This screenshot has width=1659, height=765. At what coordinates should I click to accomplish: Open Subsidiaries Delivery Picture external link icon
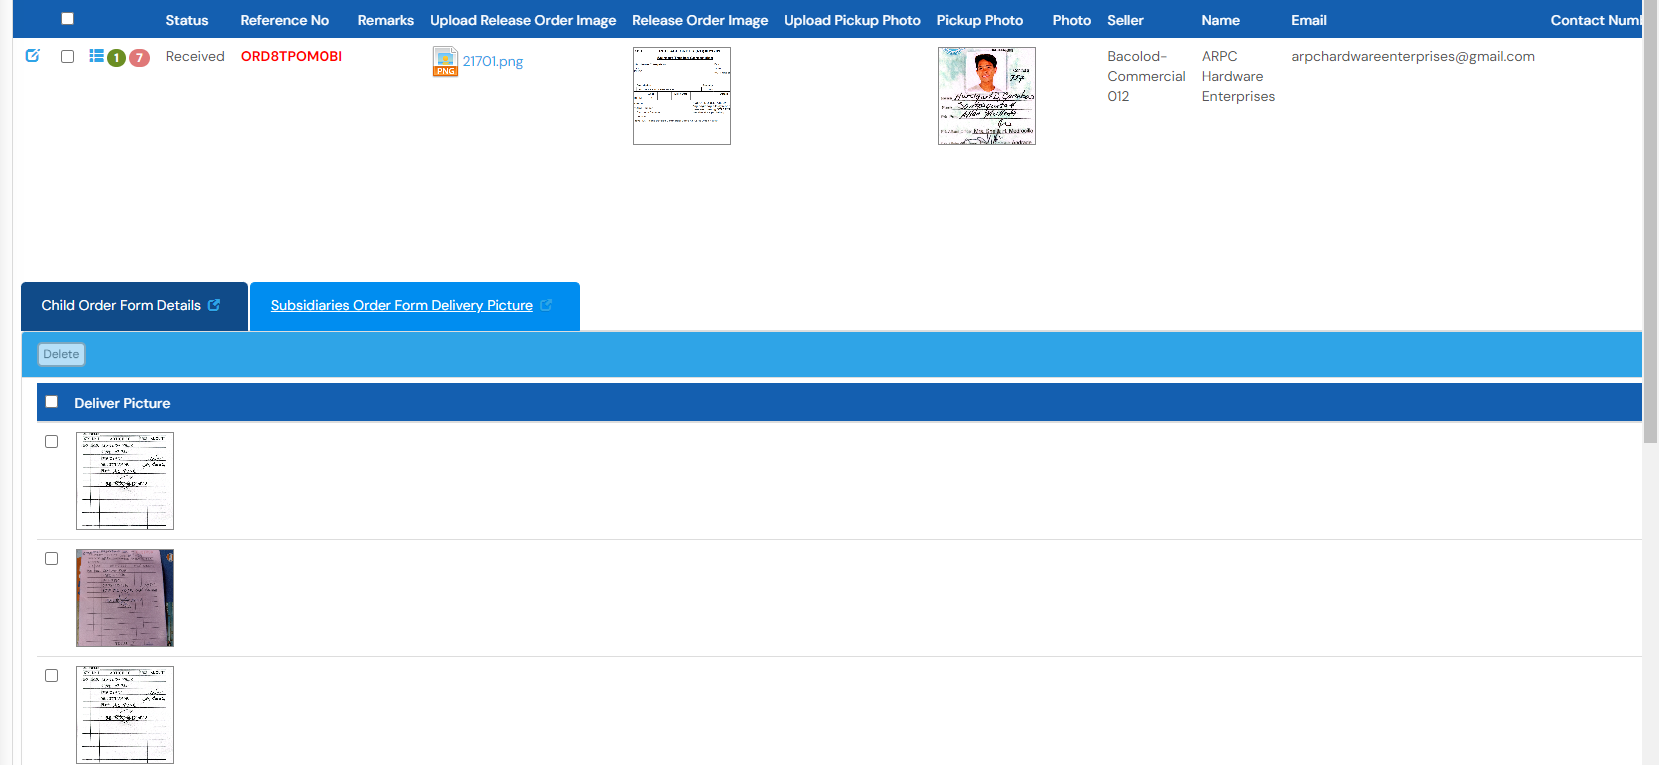tap(546, 305)
